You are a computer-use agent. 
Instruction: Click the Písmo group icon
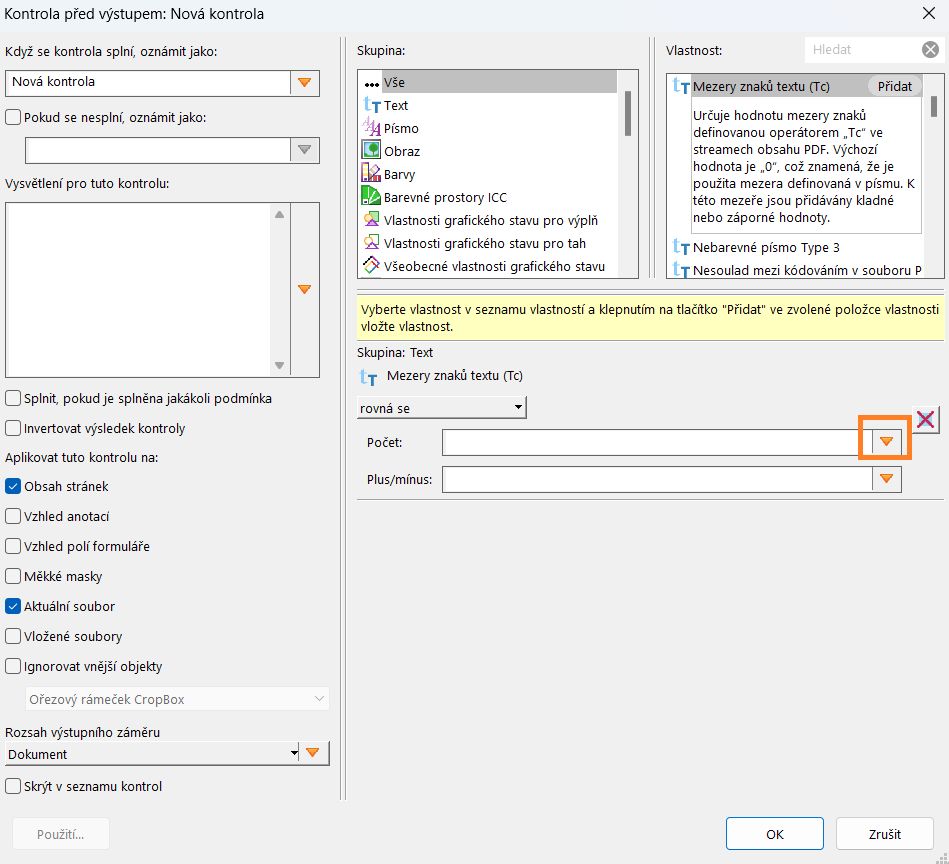pos(371,128)
